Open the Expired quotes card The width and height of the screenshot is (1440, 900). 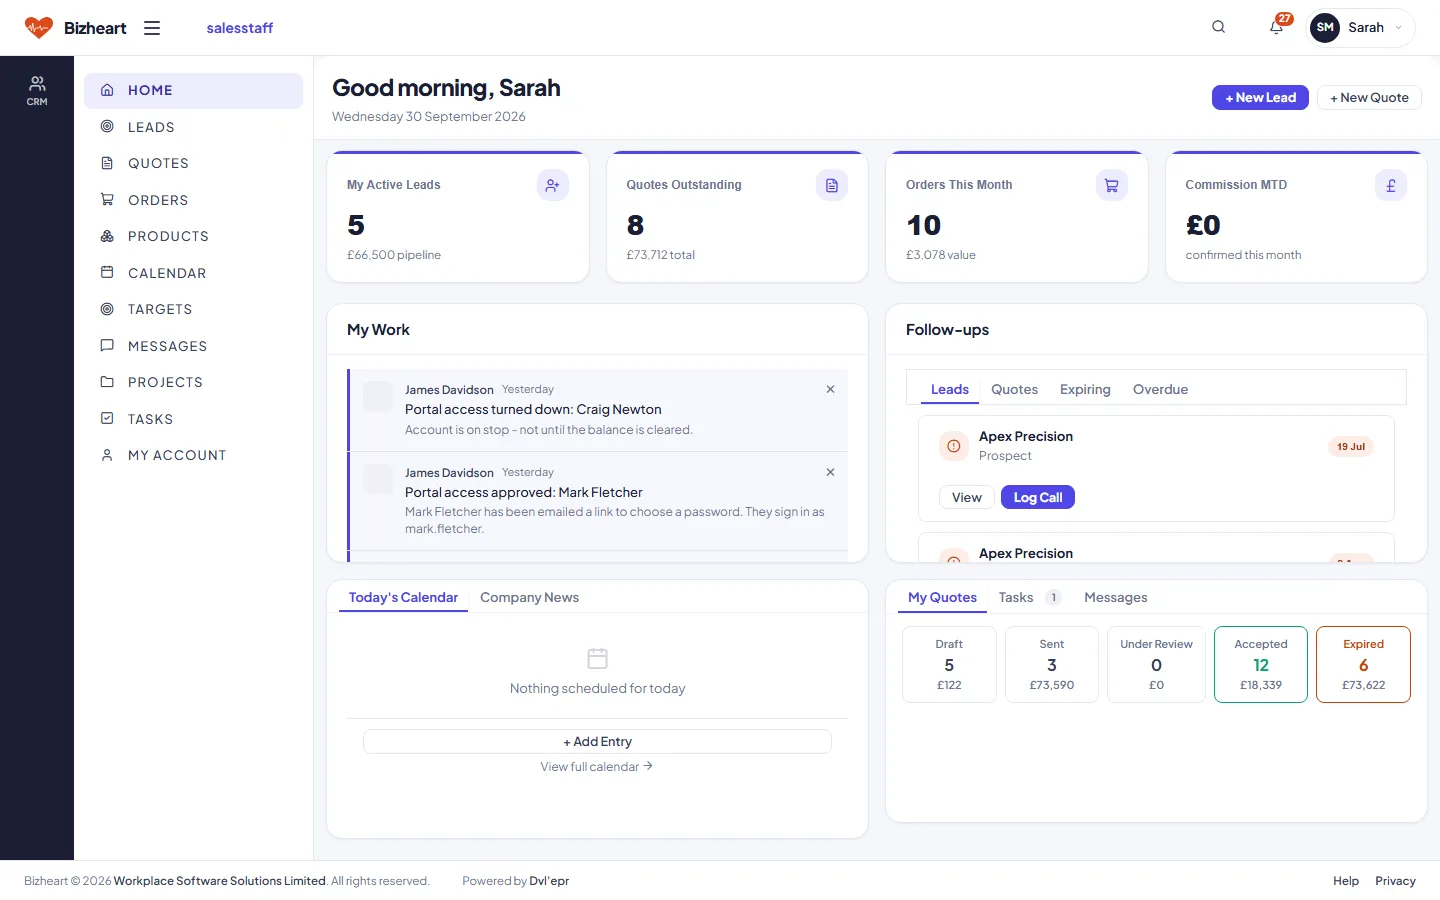point(1363,664)
